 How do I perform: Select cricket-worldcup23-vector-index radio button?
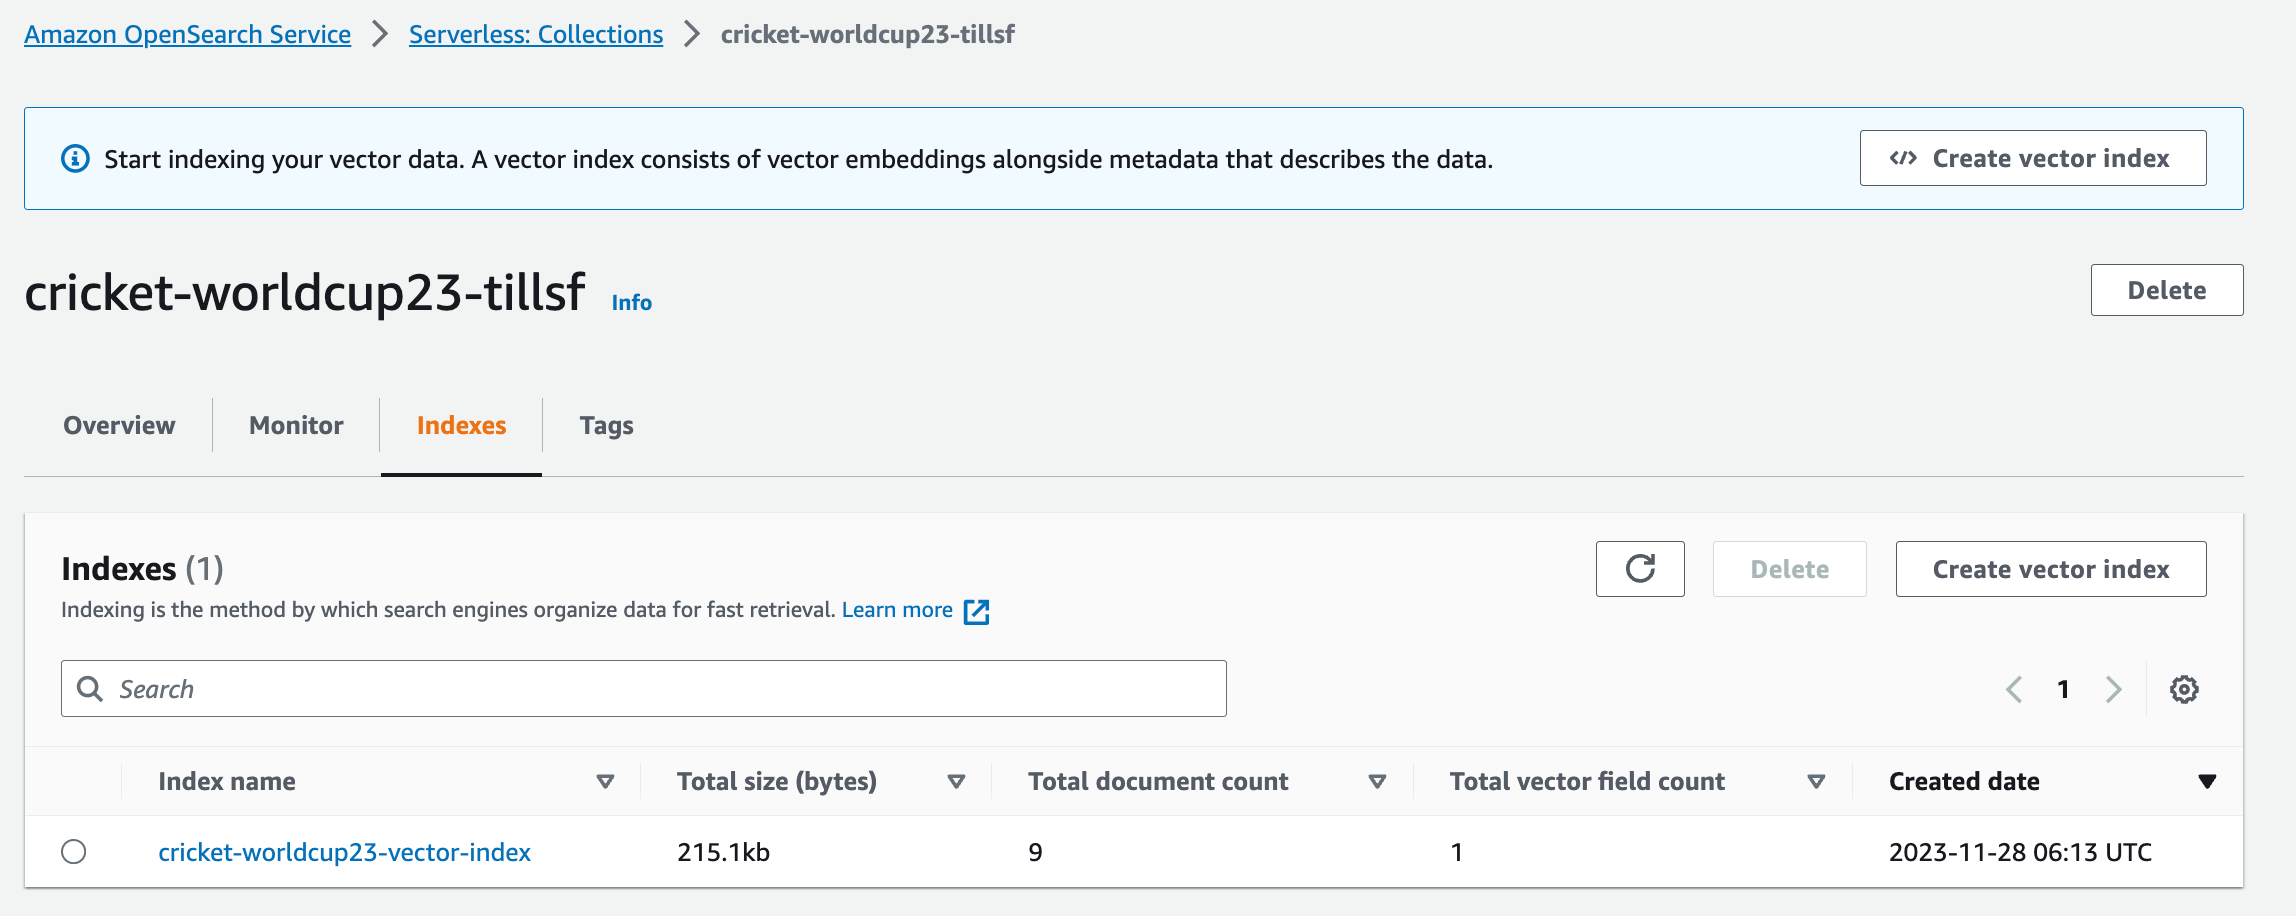coord(74,852)
